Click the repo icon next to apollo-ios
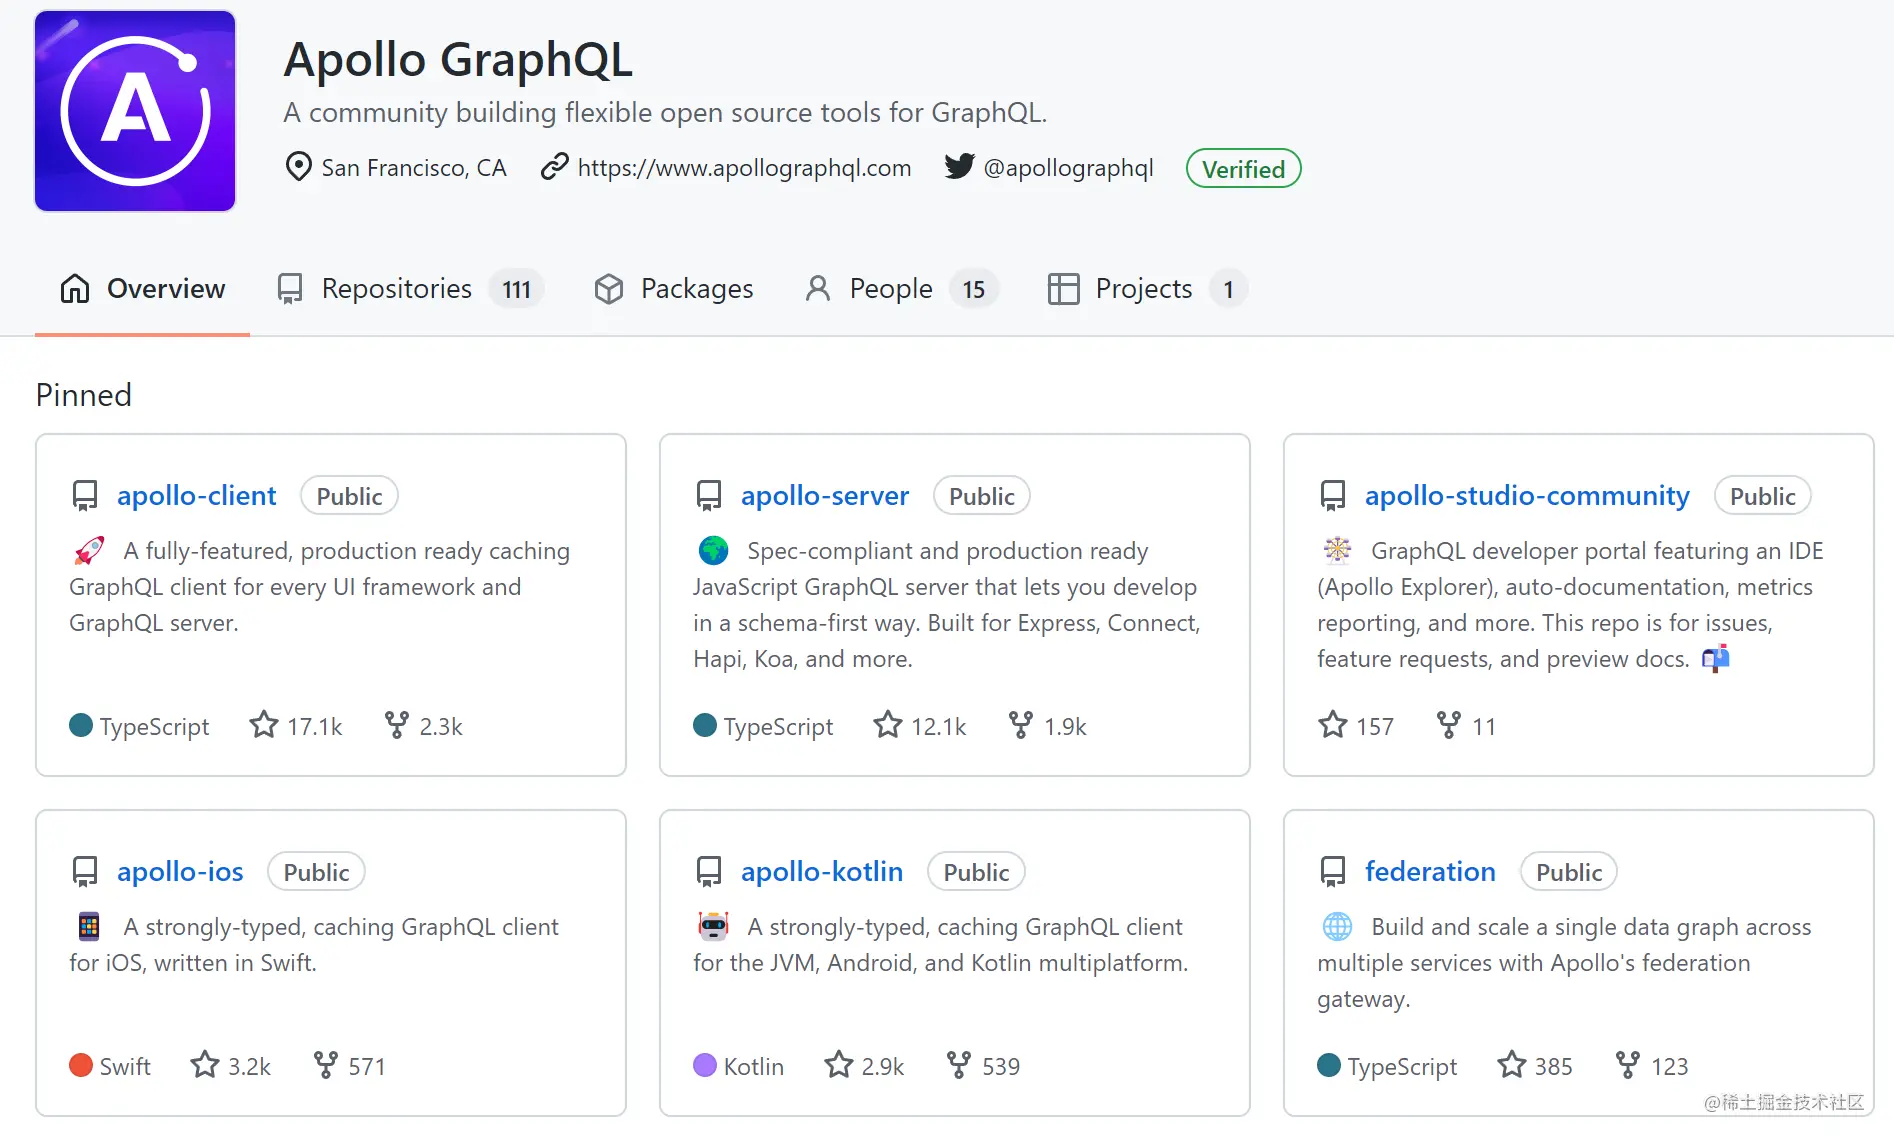This screenshot has width=1894, height=1142. tap(85, 872)
